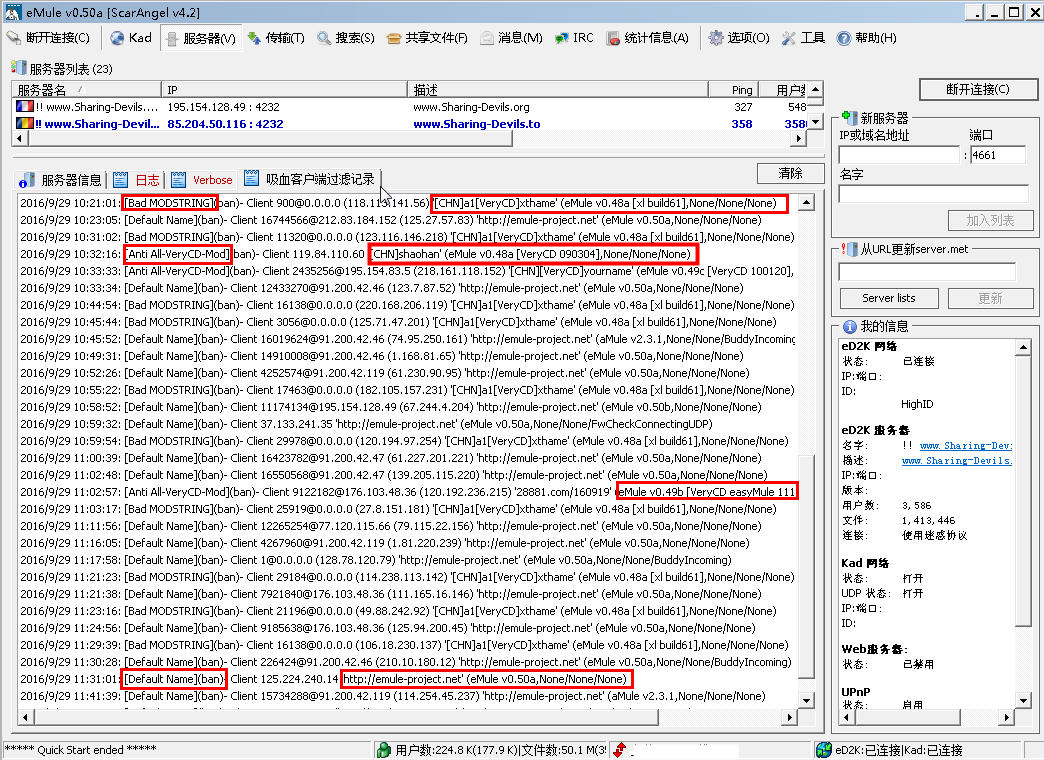Viewport: 1044px width, 760px height.
Task: Click the server Name (名字) input field
Action: [933, 194]
